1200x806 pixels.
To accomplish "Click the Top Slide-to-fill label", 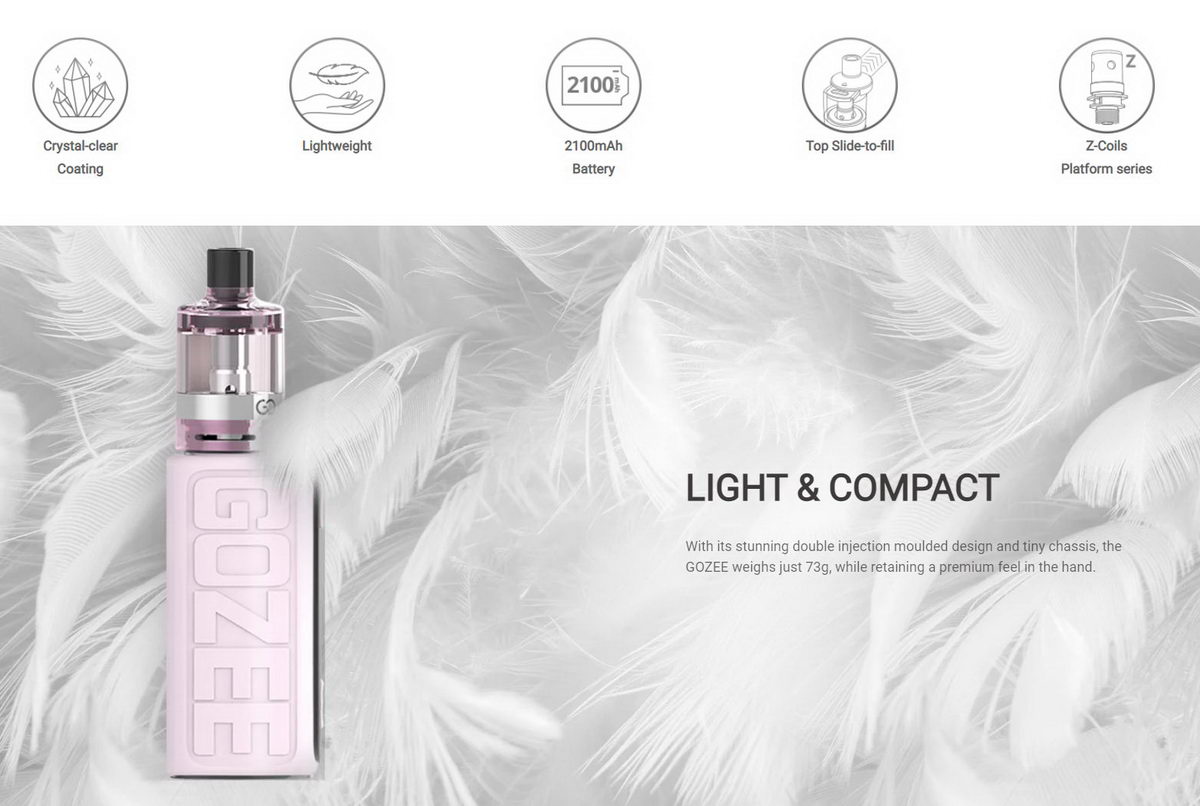I will click(x=849, y=146).
